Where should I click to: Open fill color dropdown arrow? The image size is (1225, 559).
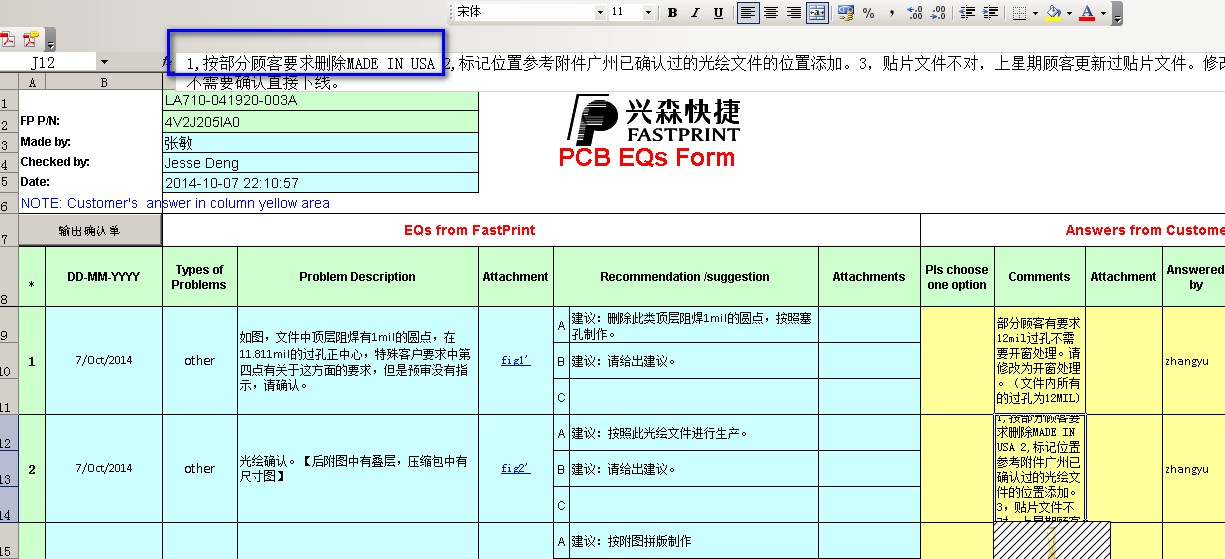pyautogui.click(x=1068, y=13)
